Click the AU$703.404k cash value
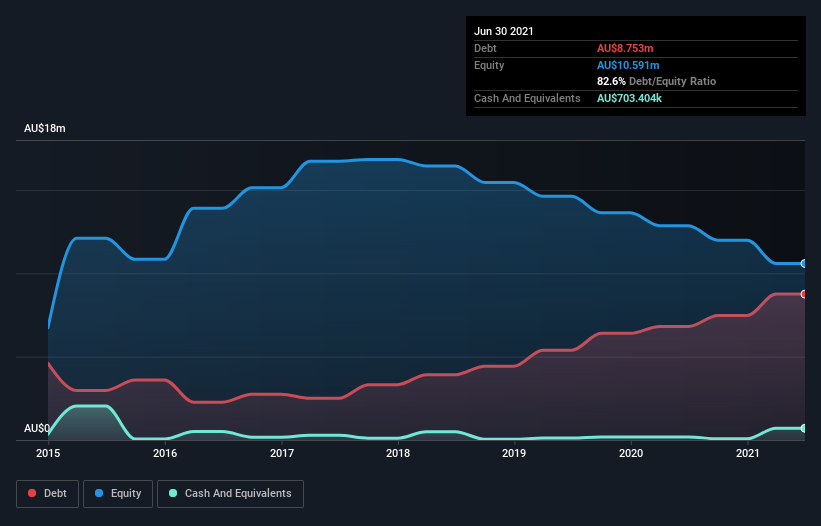821x526 pixels. point(629,98)
